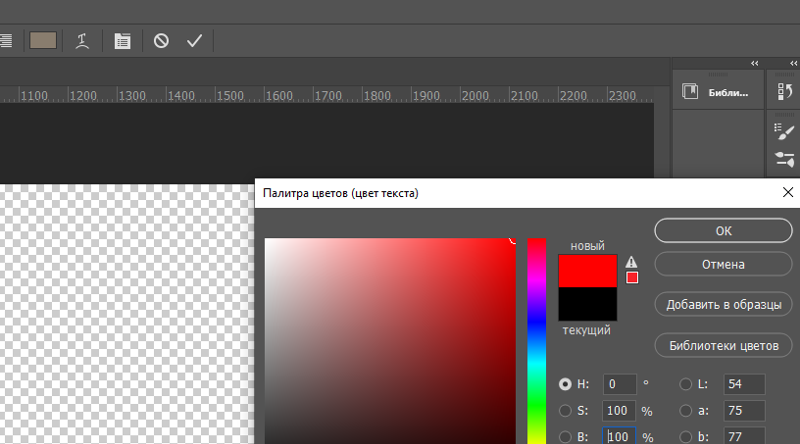Close the Палитра цветов dialog

(x=788, y=192)
